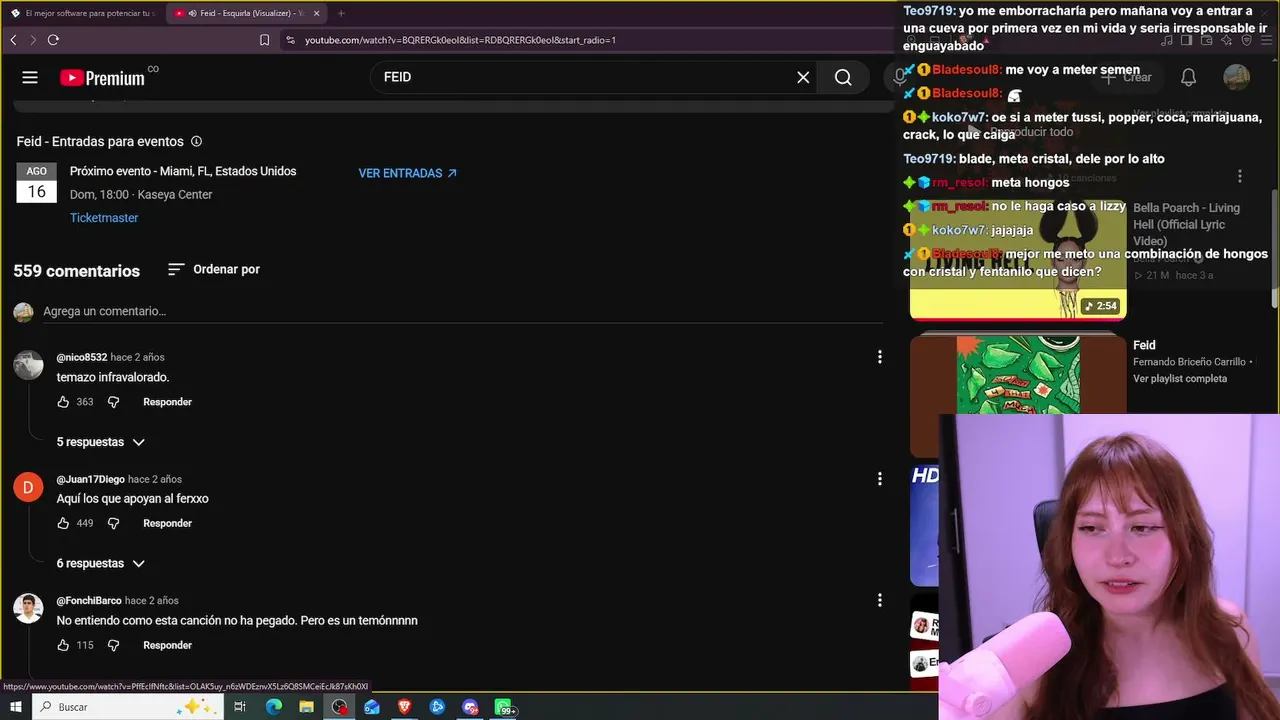Open options for the Bella Poarch video
1280x720 pixels.
pos(1240,176)
